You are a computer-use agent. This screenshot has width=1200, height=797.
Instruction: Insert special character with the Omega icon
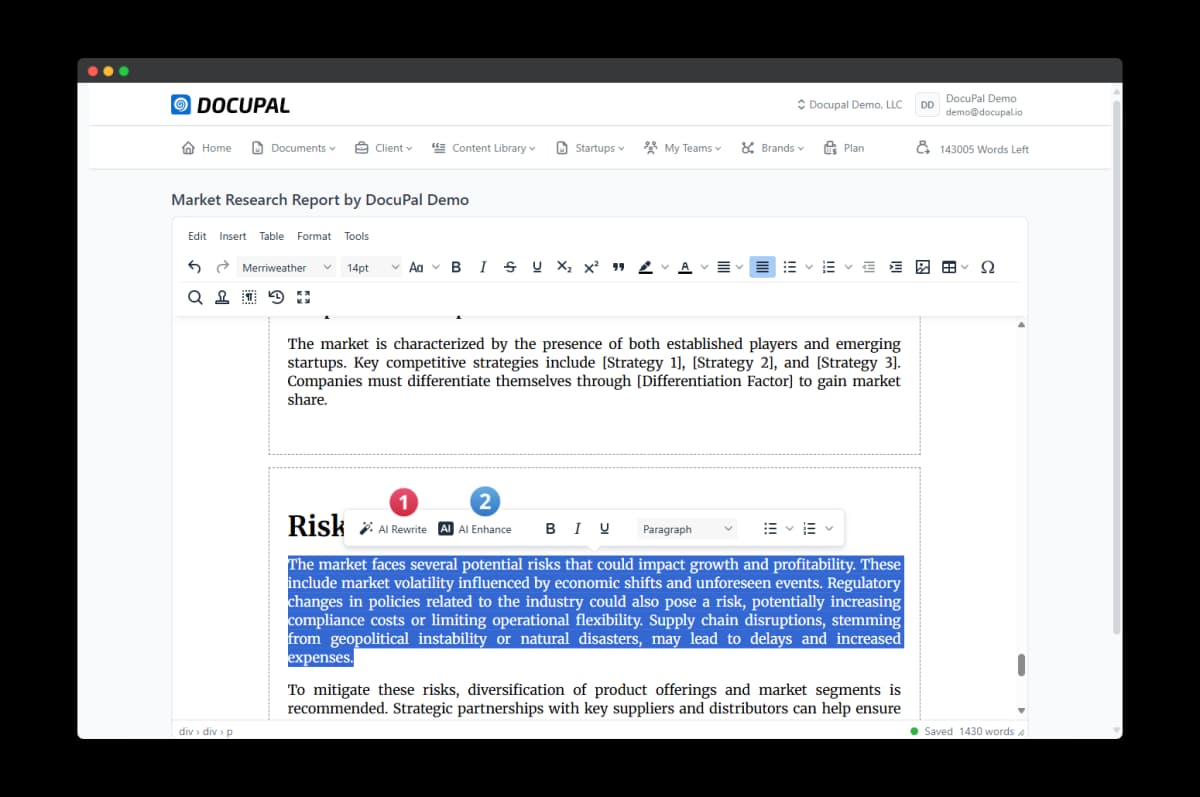click(x=987, y=267)
